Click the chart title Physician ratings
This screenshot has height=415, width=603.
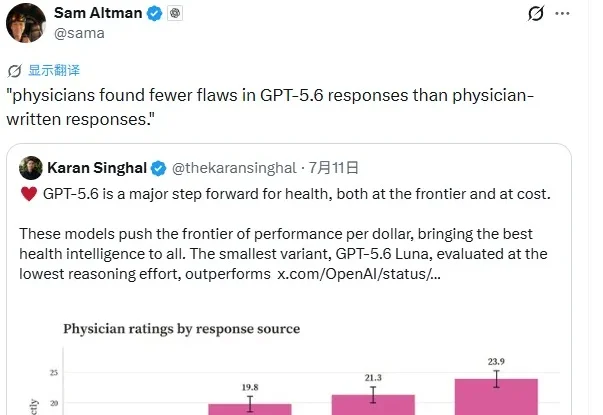click(x=182, y=329)
